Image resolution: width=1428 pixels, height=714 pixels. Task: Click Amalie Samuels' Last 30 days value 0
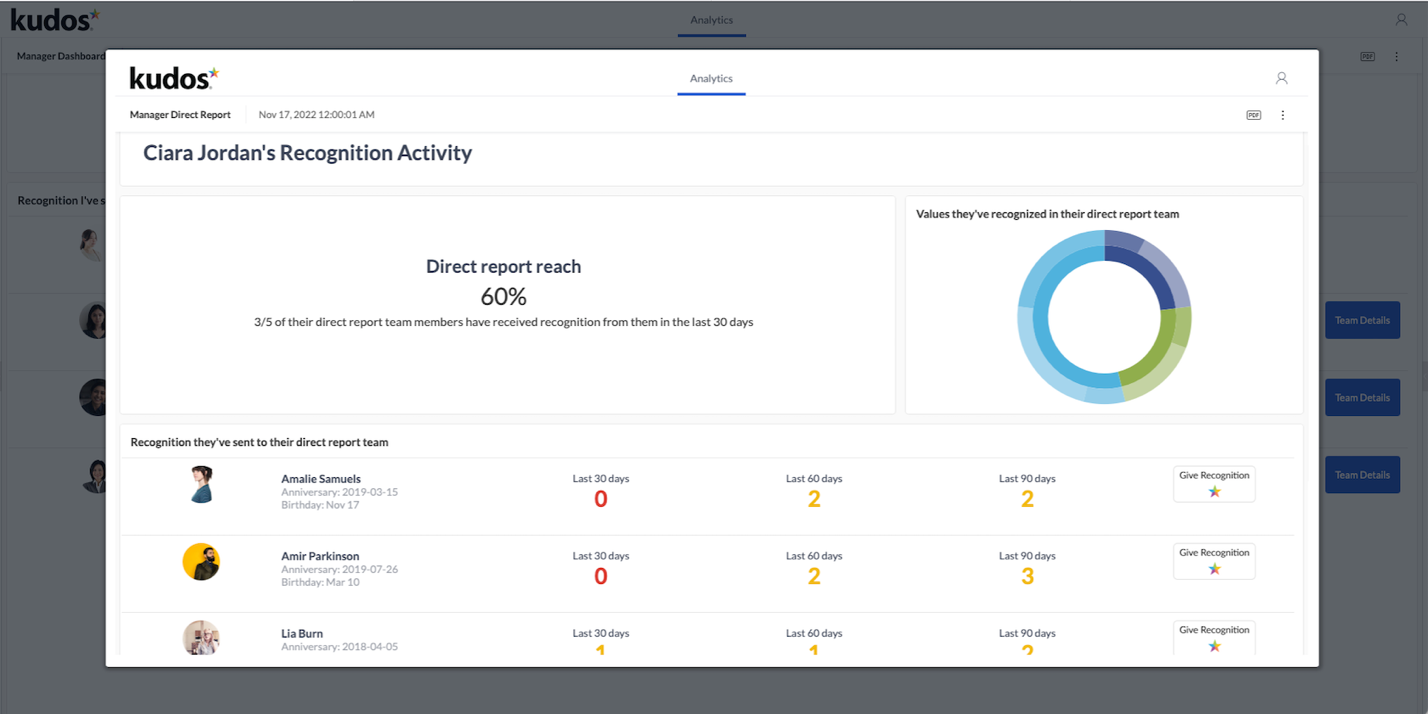click(x=601, y=499)
